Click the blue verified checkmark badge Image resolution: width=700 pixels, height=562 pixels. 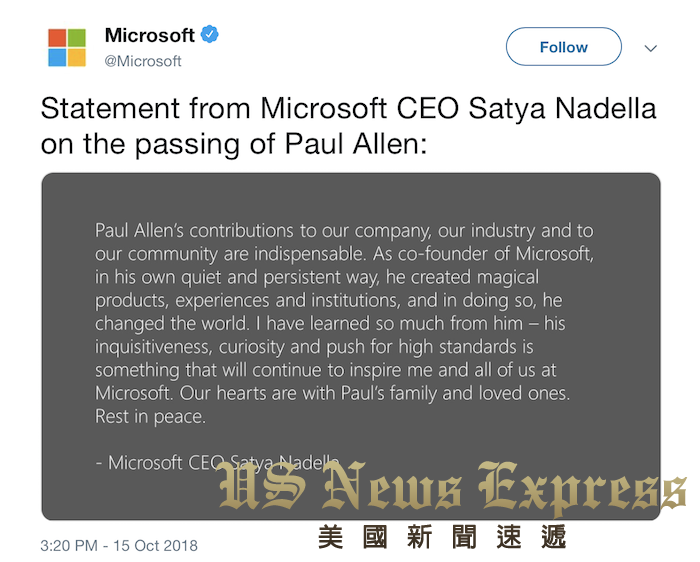pyautogui.click(x=210, y=34)
